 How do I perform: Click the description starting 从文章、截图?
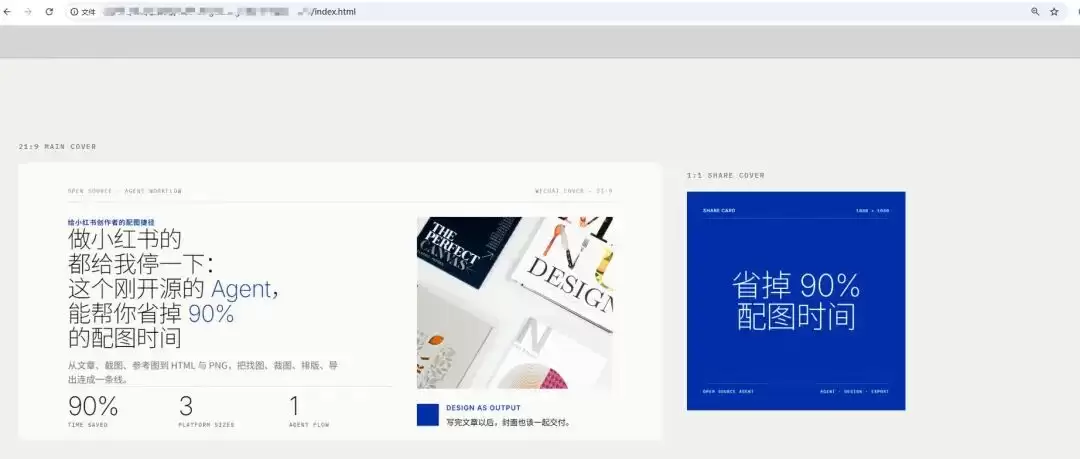(x=203, y=372)
